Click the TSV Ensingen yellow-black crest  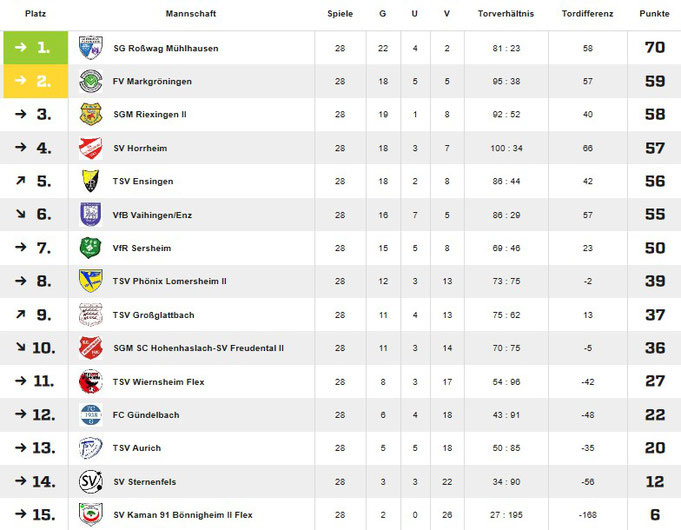point(91,181)
